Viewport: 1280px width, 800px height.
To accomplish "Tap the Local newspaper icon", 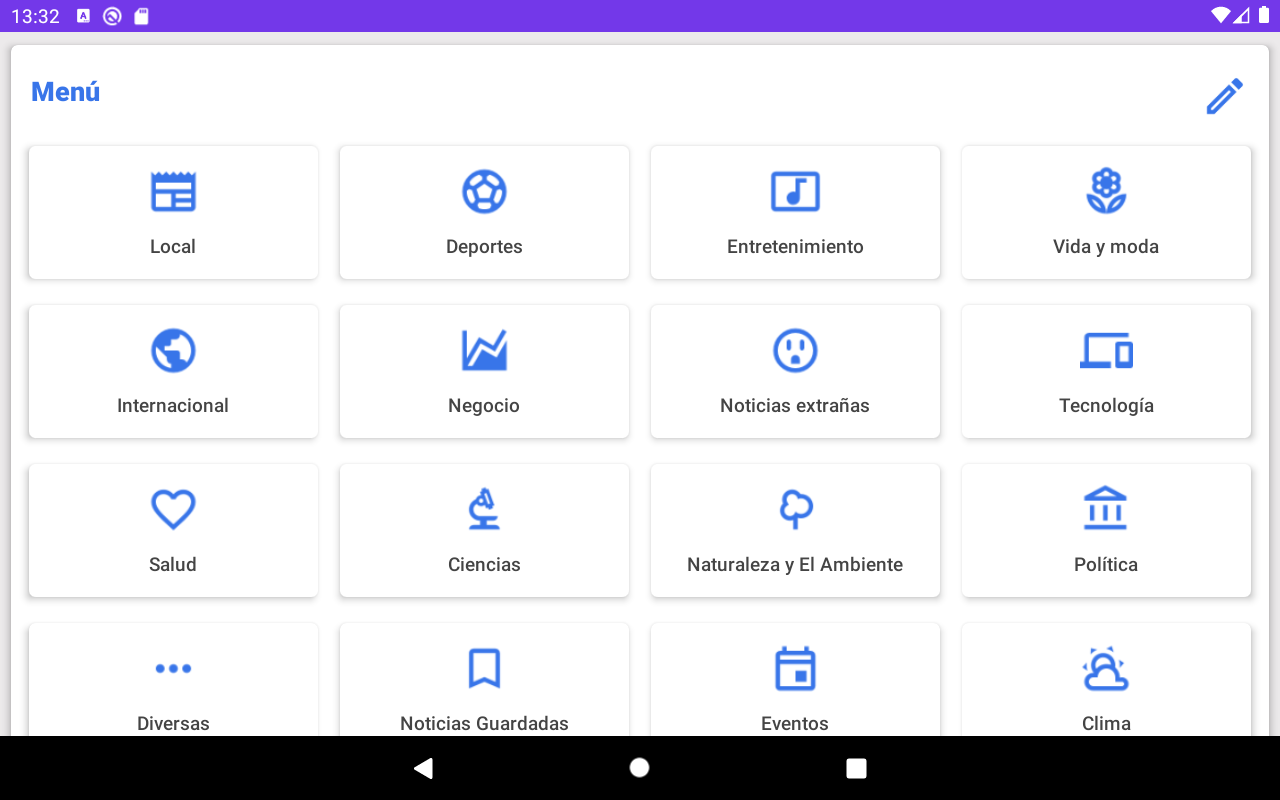I will (173, 191).
